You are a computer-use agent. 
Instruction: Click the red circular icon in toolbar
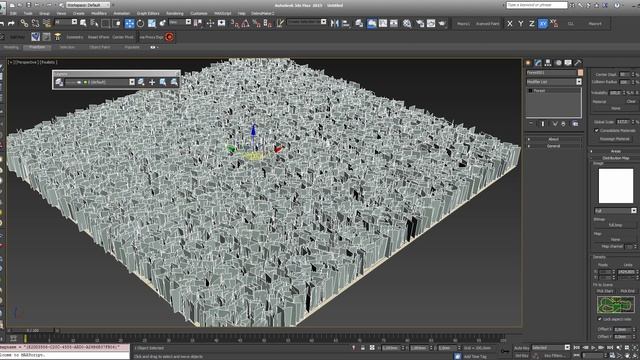(169, 37)
